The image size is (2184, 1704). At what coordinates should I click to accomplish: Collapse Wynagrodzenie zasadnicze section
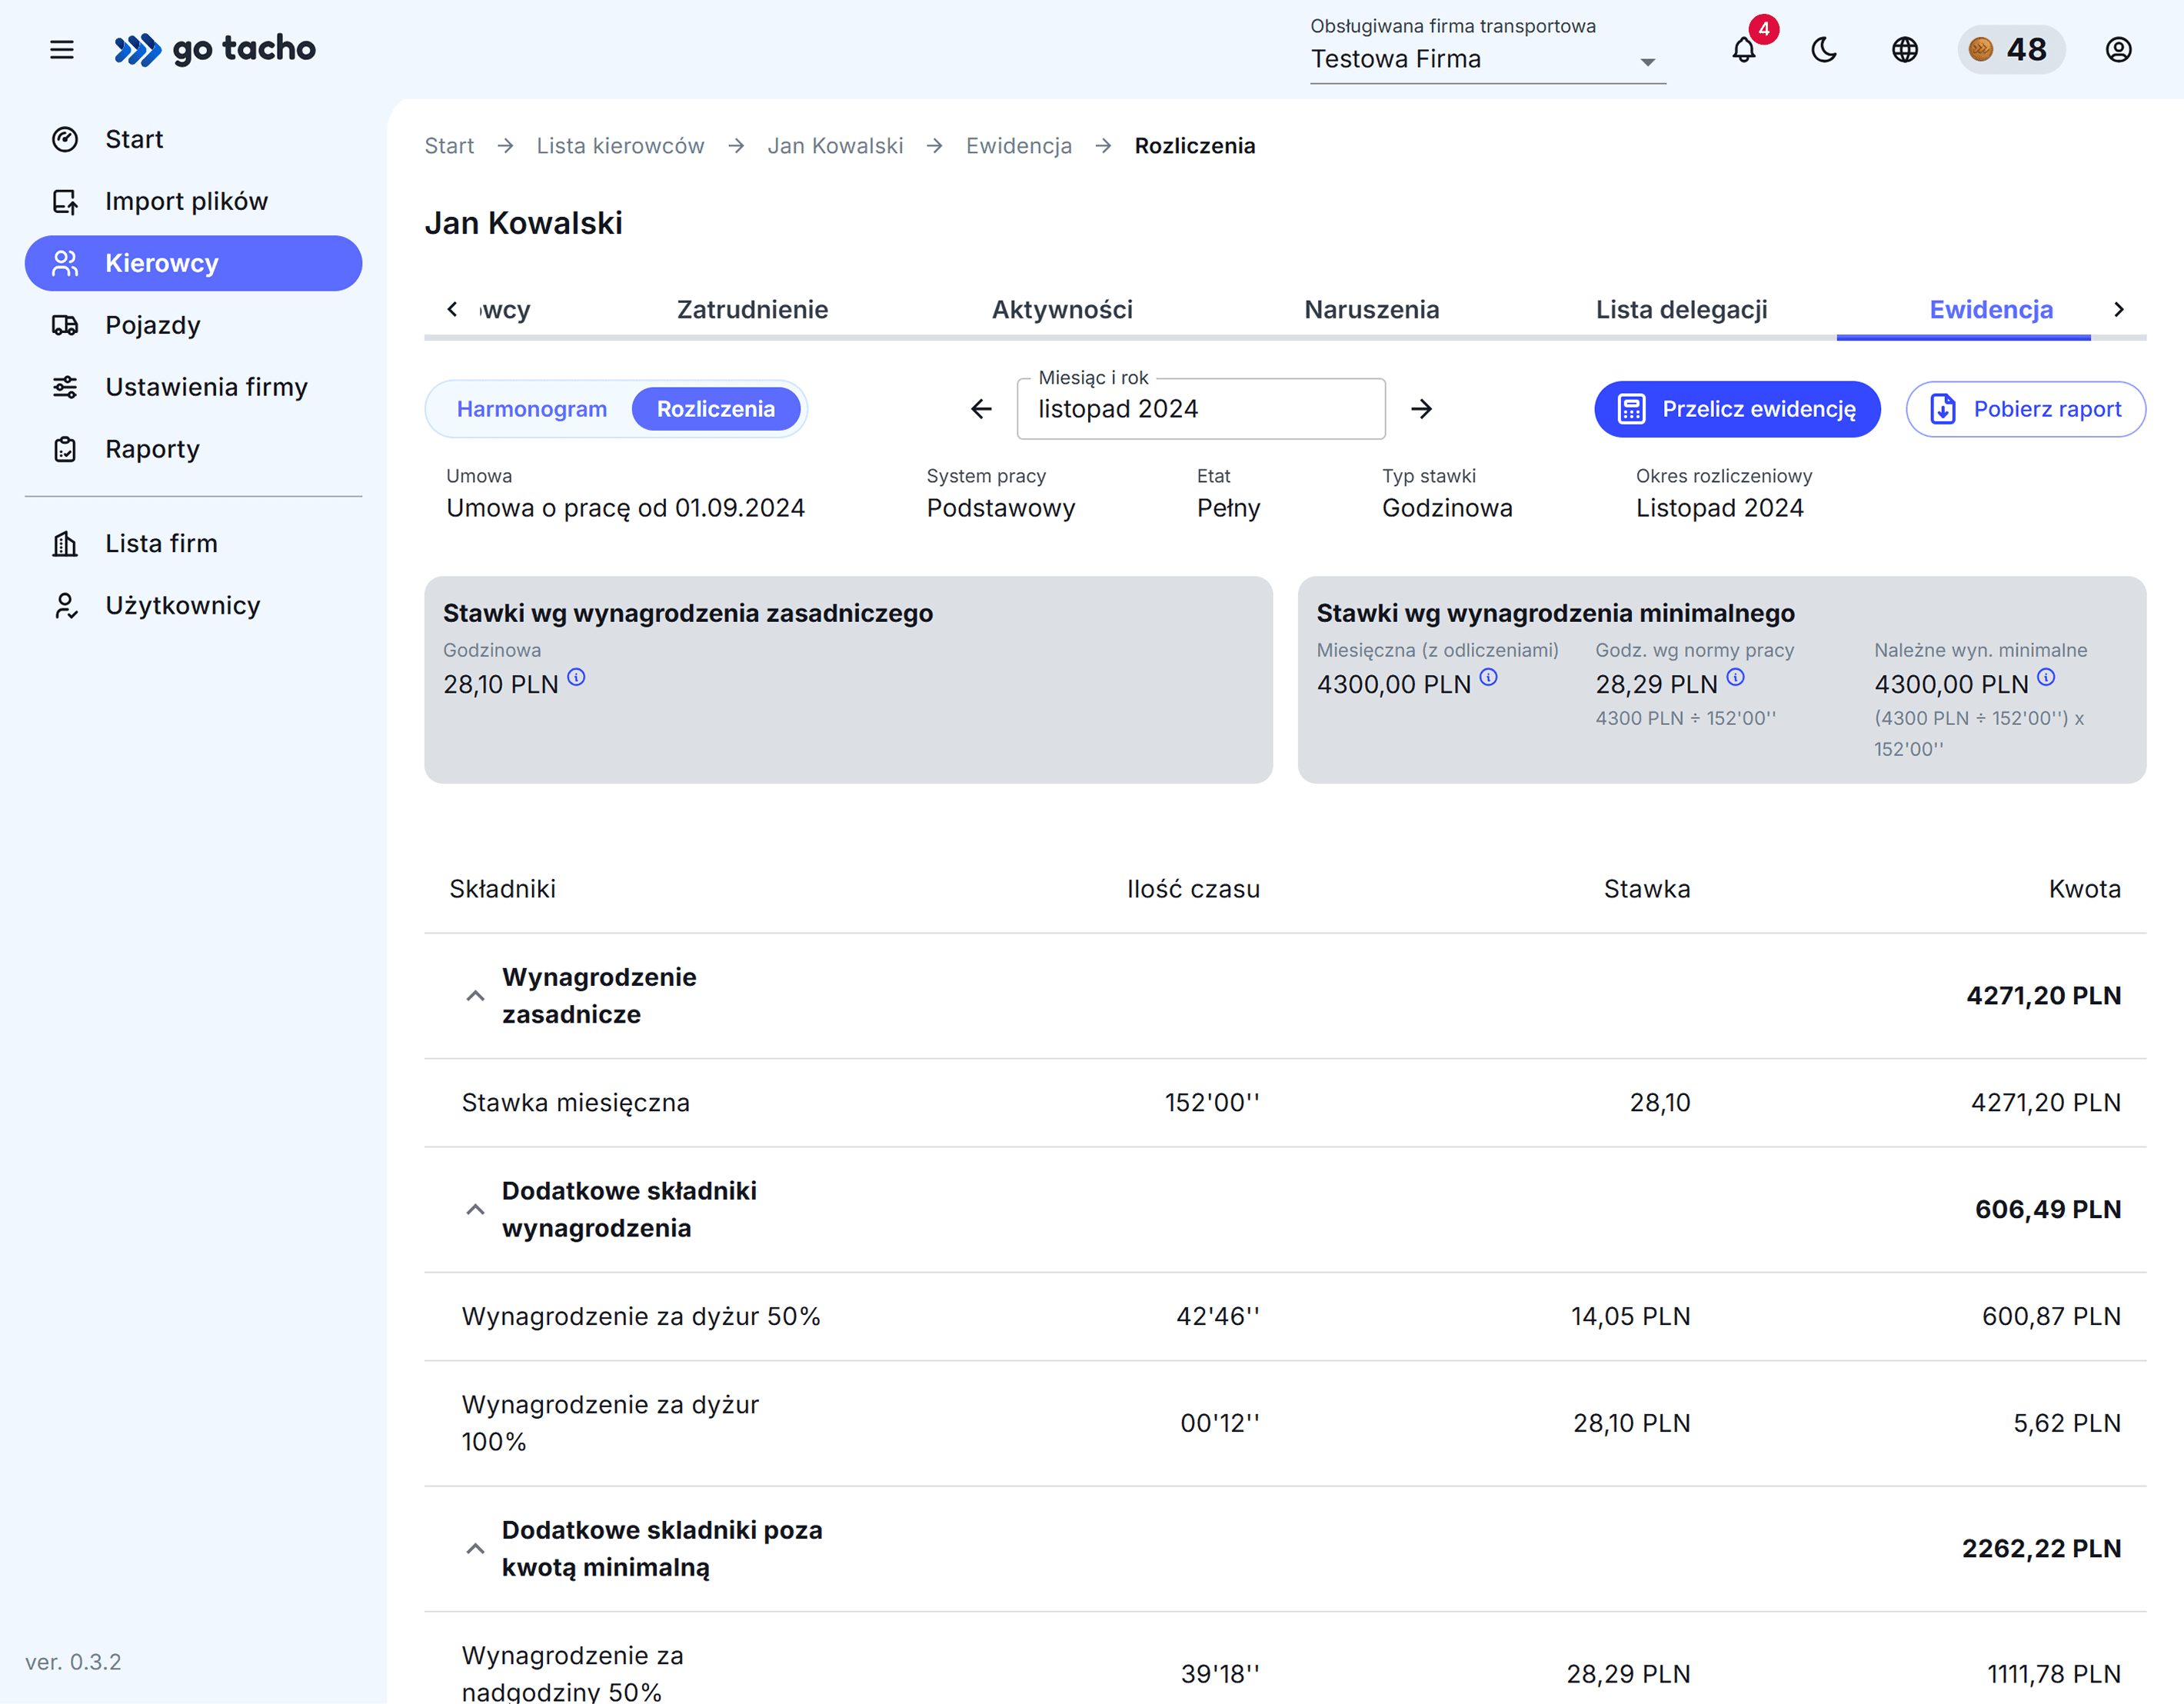[x=475, y=996]
